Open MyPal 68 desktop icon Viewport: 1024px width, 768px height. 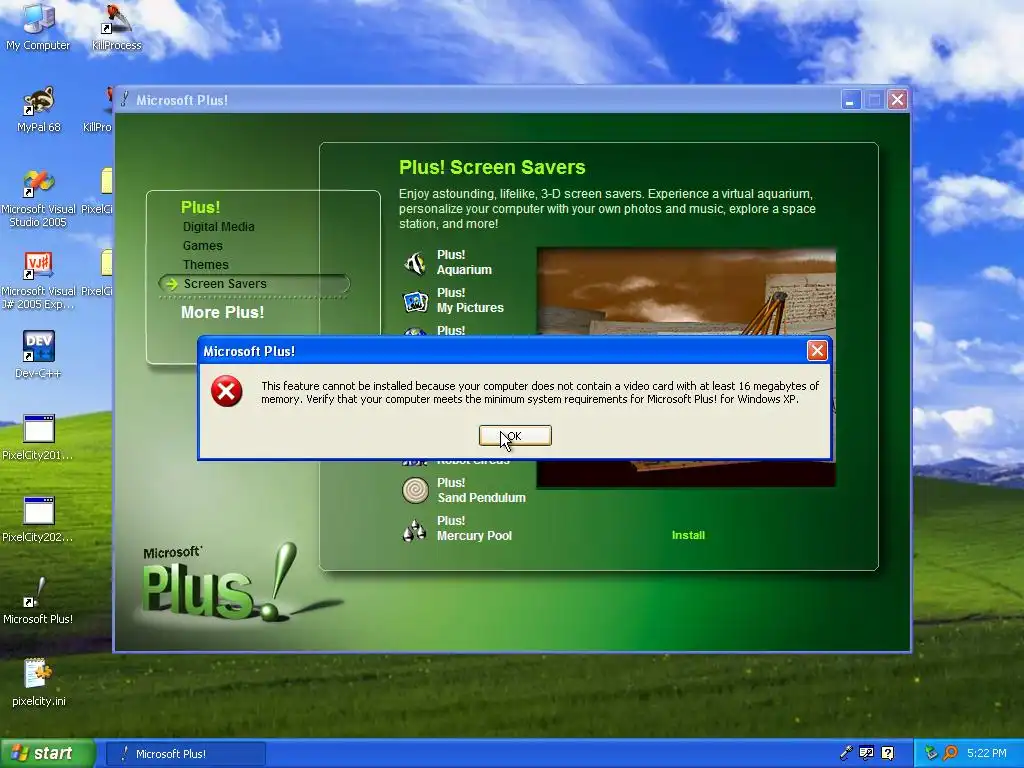39,109
